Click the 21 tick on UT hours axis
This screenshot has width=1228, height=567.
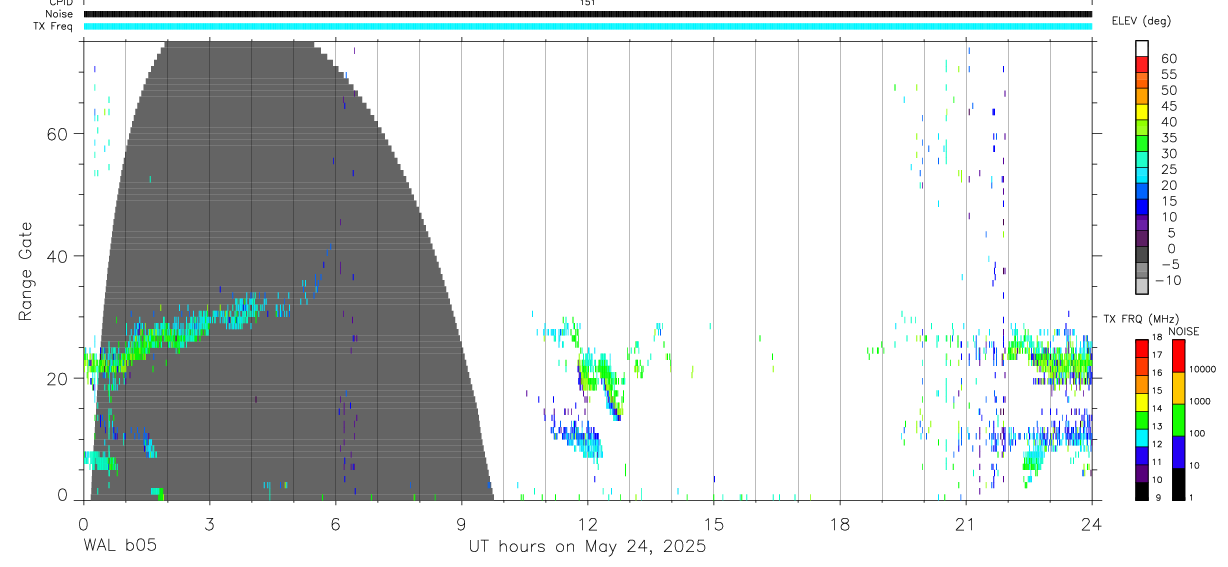[x=965, y=522]
